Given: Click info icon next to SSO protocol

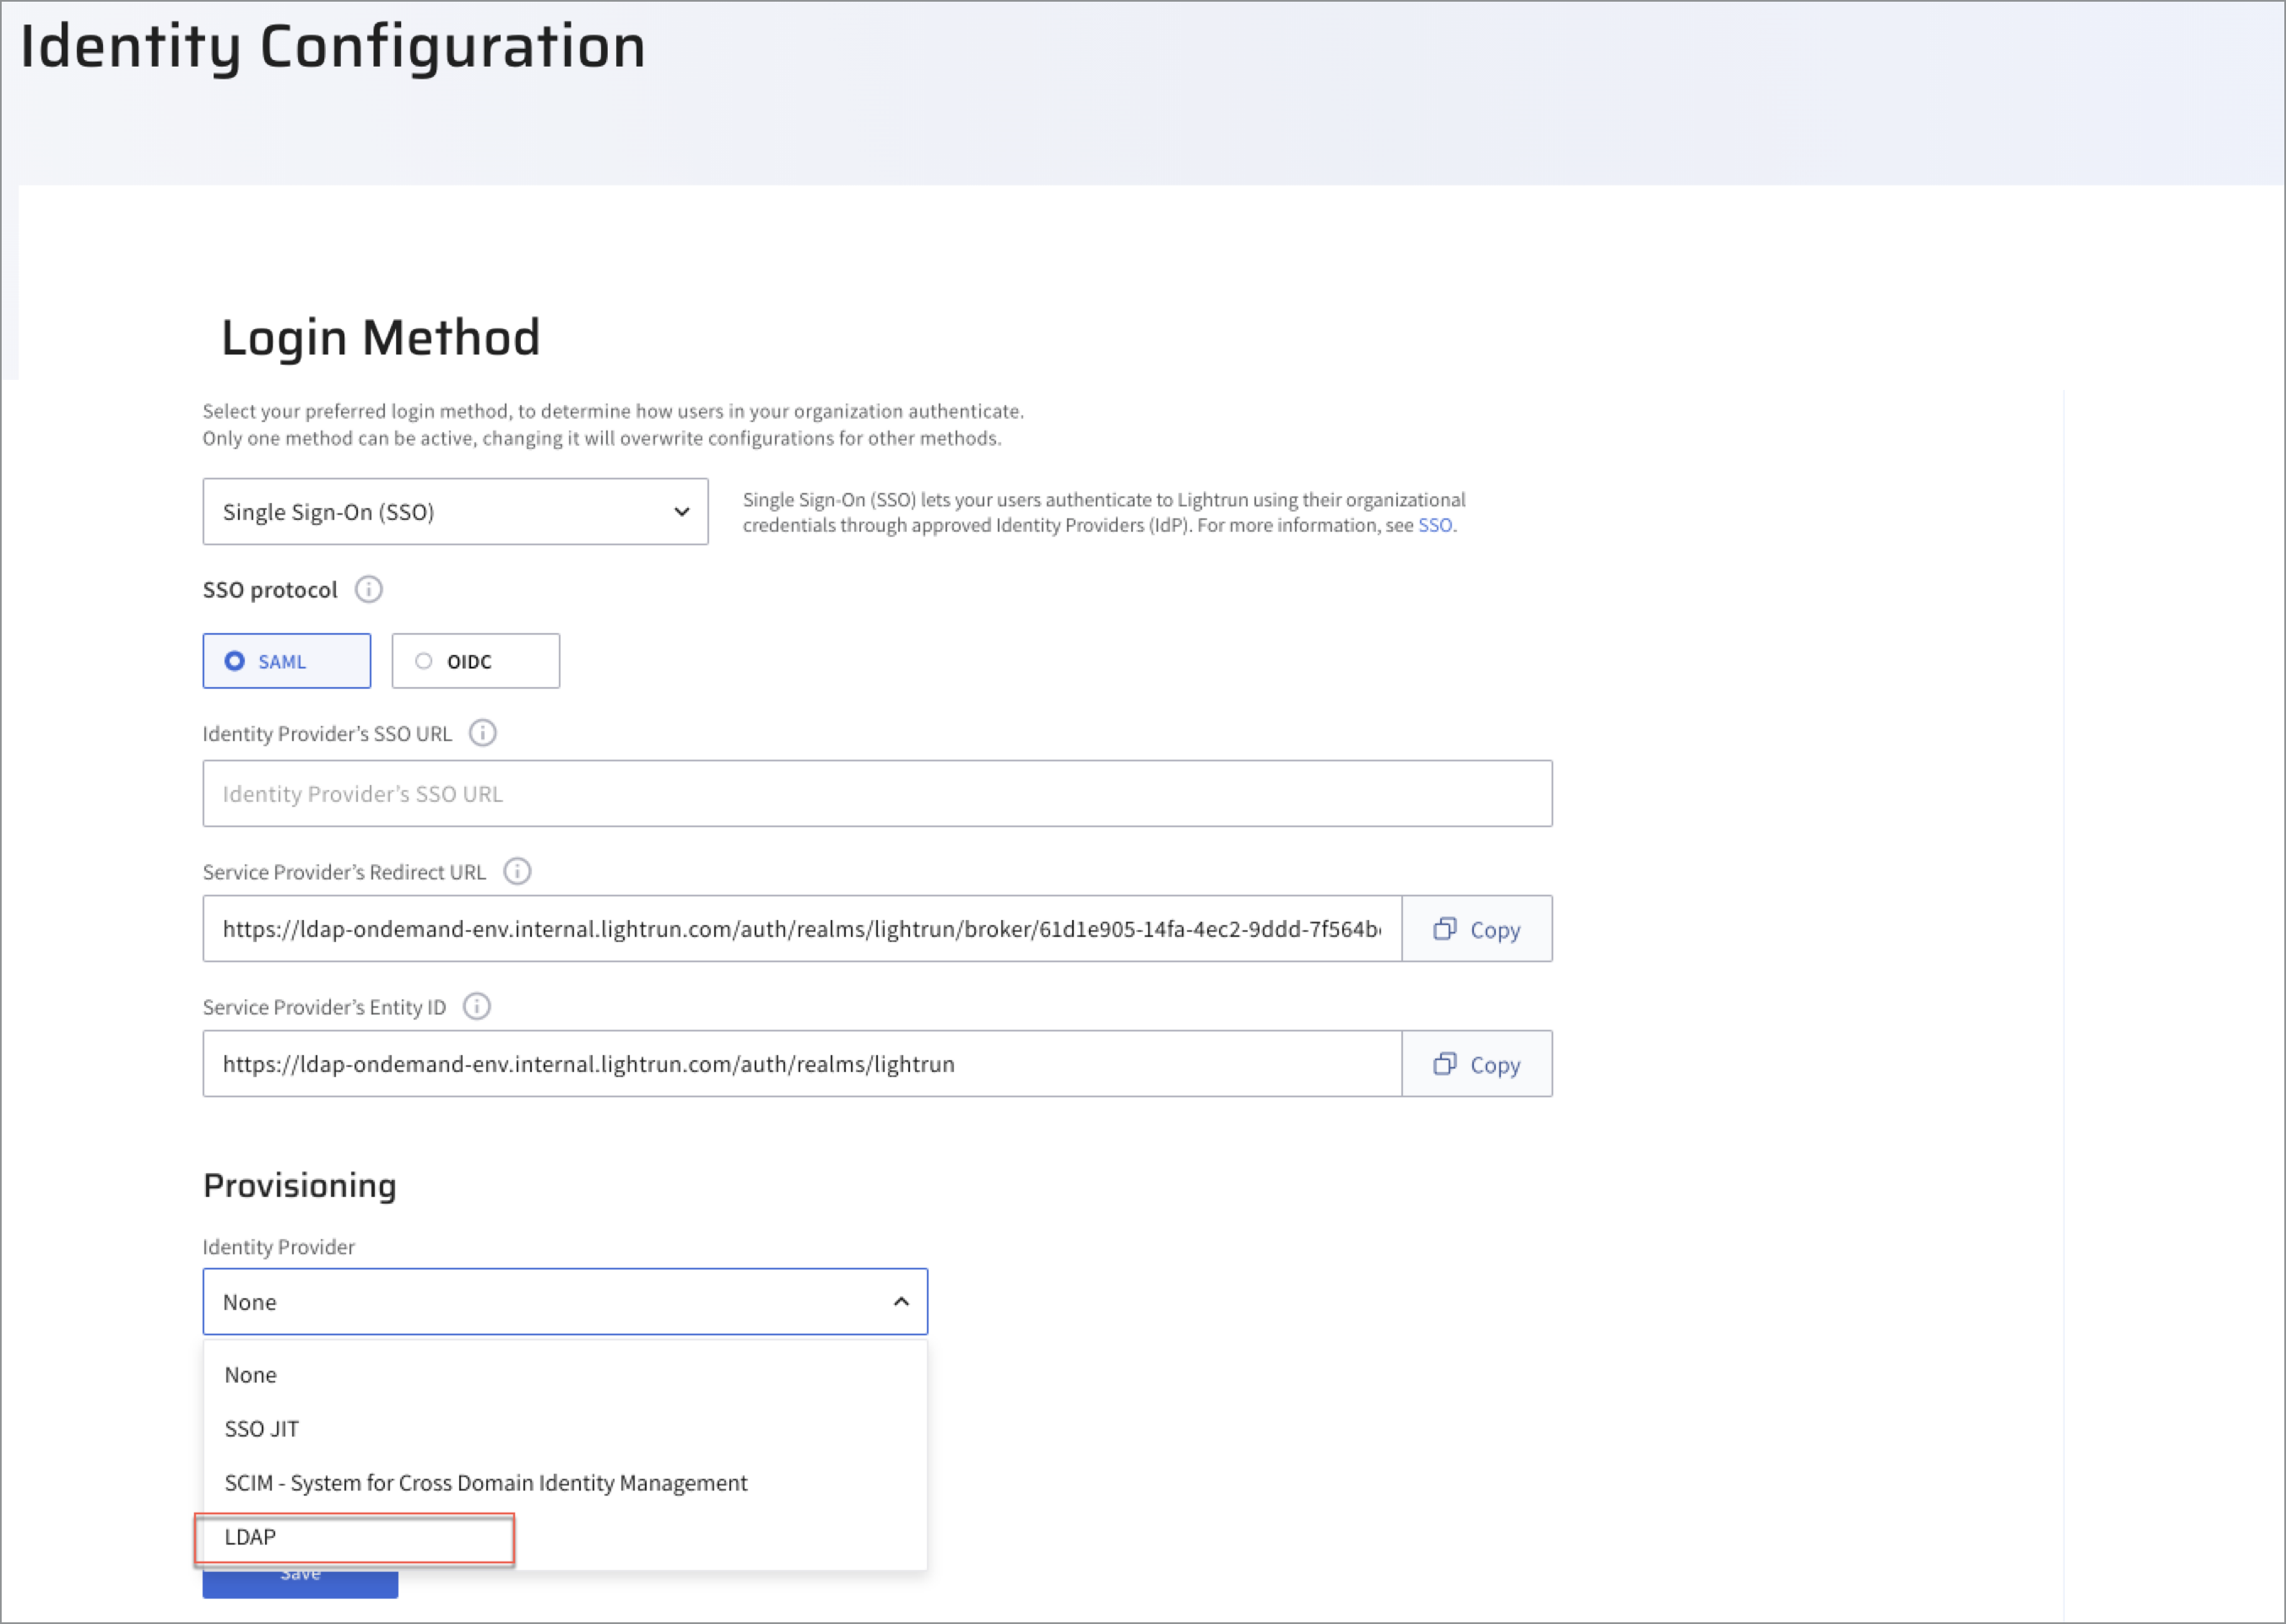Looking at the screenshot, I should (368, 589).
